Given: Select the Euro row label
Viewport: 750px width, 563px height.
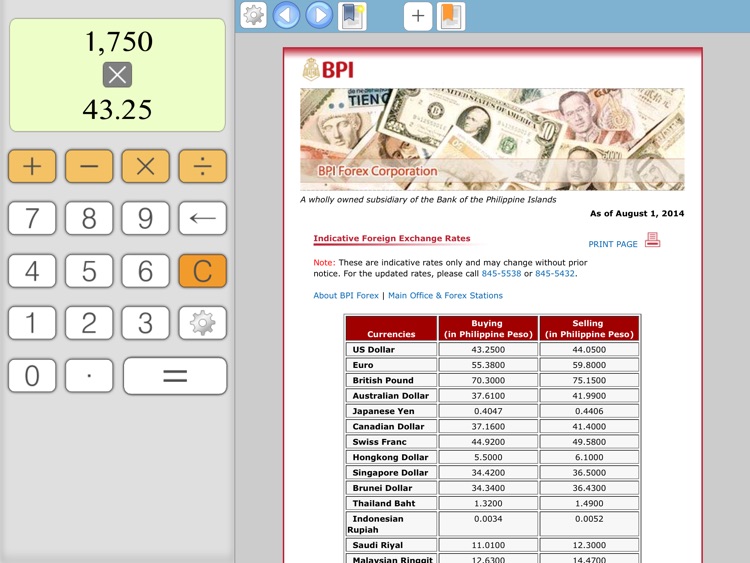Looking at the screenshot, I should click(363, 365).
